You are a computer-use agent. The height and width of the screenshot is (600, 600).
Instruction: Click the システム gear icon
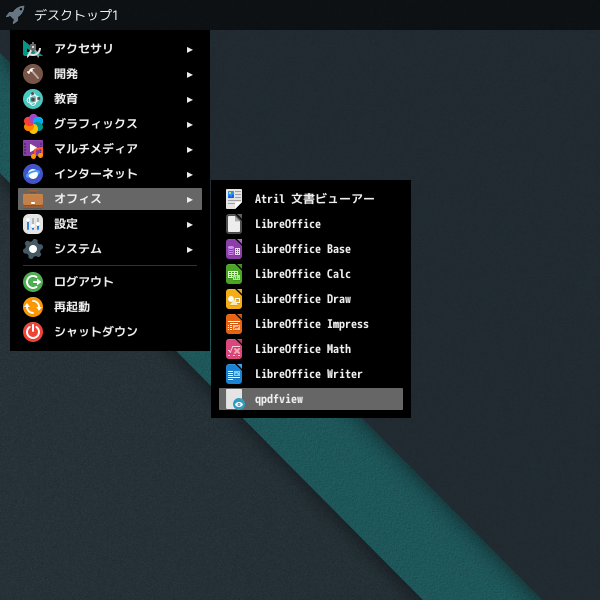click(x=33, y=249)
